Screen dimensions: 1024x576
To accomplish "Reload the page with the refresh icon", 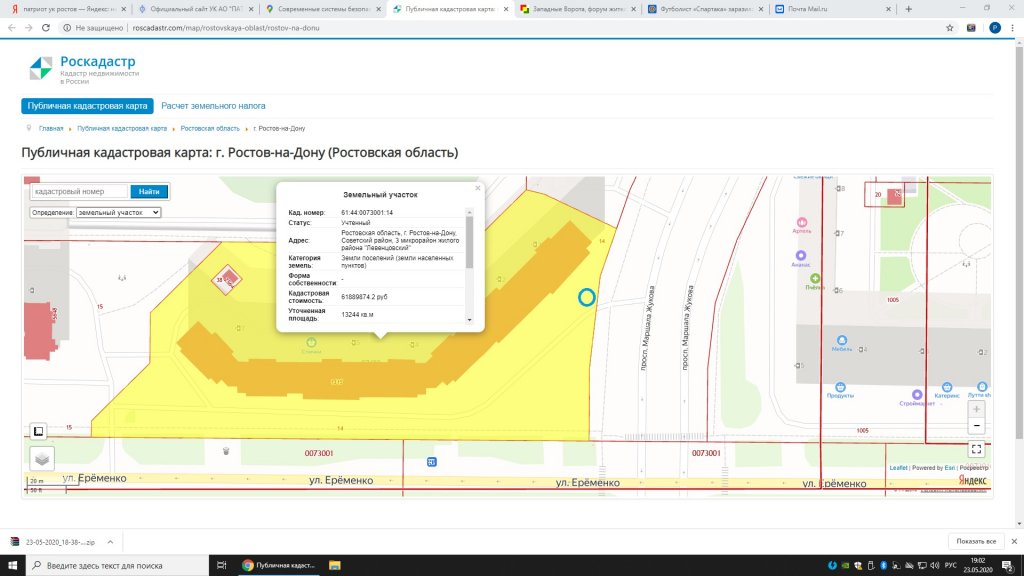I will (x=46, y=28).
